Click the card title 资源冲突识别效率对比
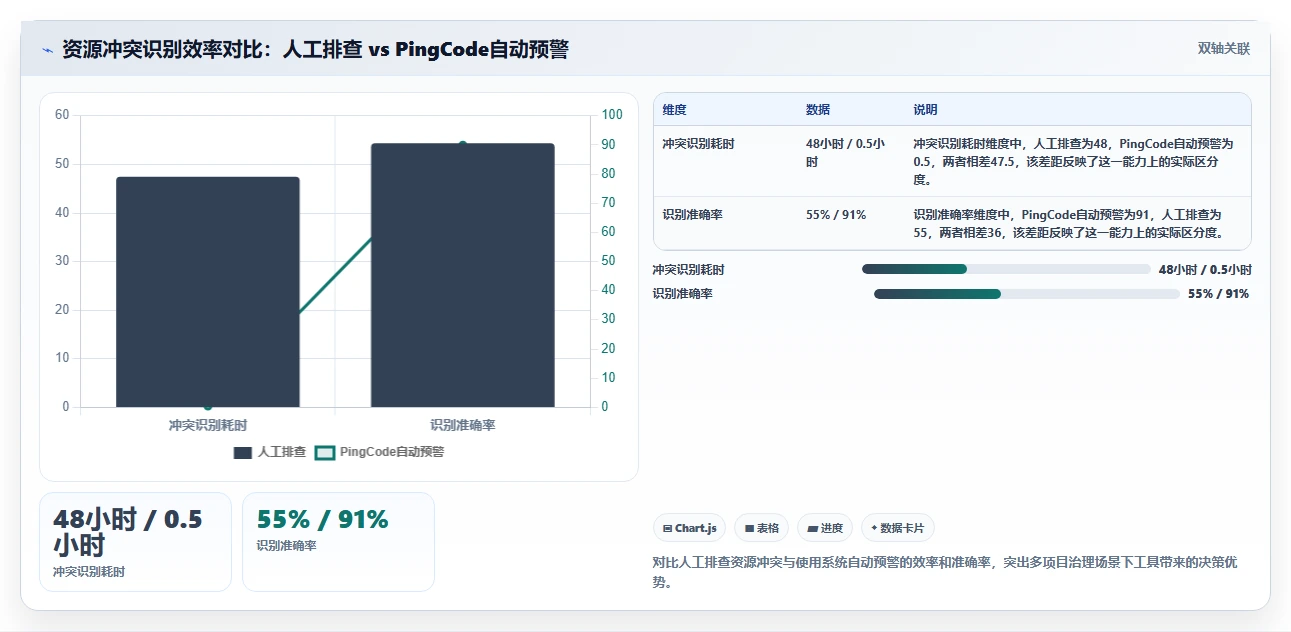Screen dimensions: 1291x632 pos(315,49)
